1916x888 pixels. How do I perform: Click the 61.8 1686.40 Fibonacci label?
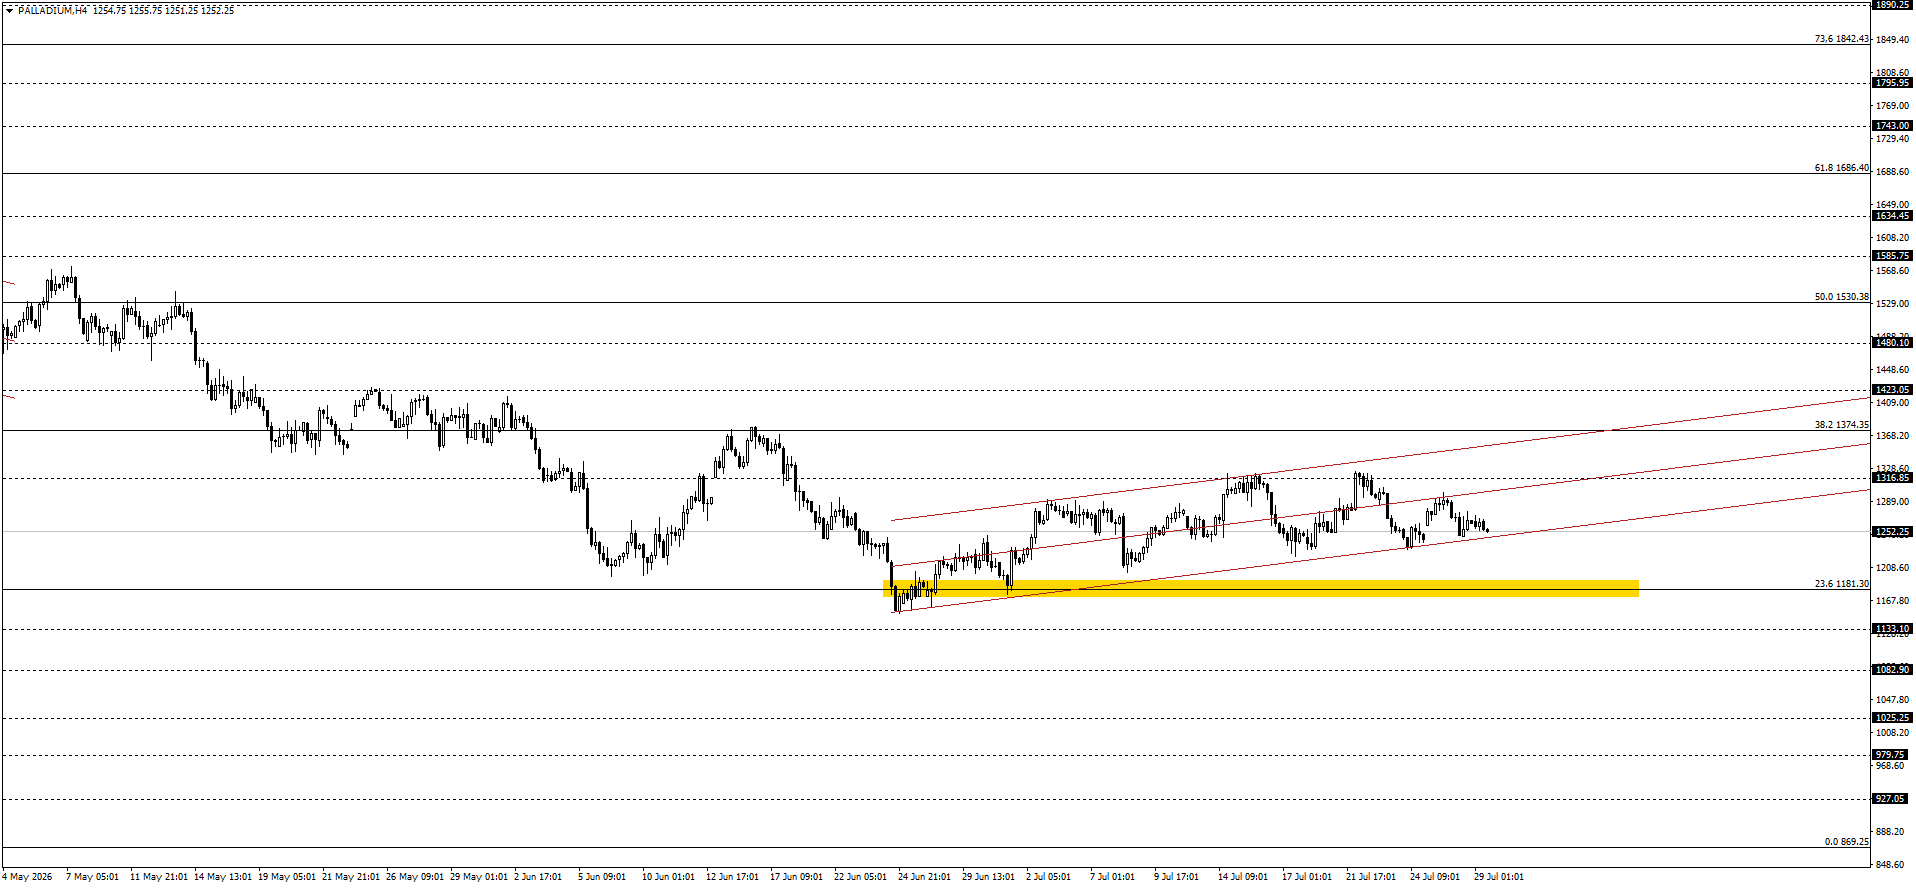(1841, 168)
